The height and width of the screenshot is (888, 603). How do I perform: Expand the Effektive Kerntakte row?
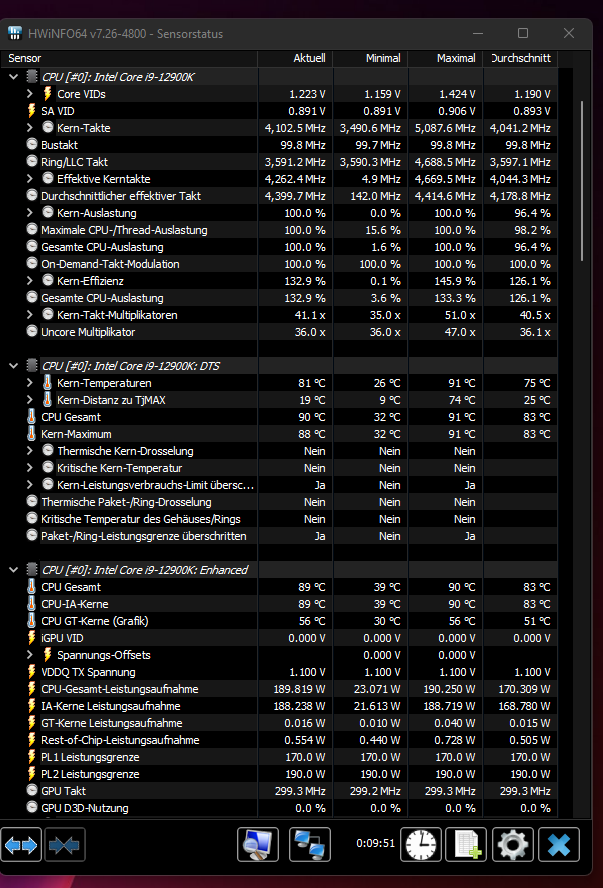tap(30, 178)
